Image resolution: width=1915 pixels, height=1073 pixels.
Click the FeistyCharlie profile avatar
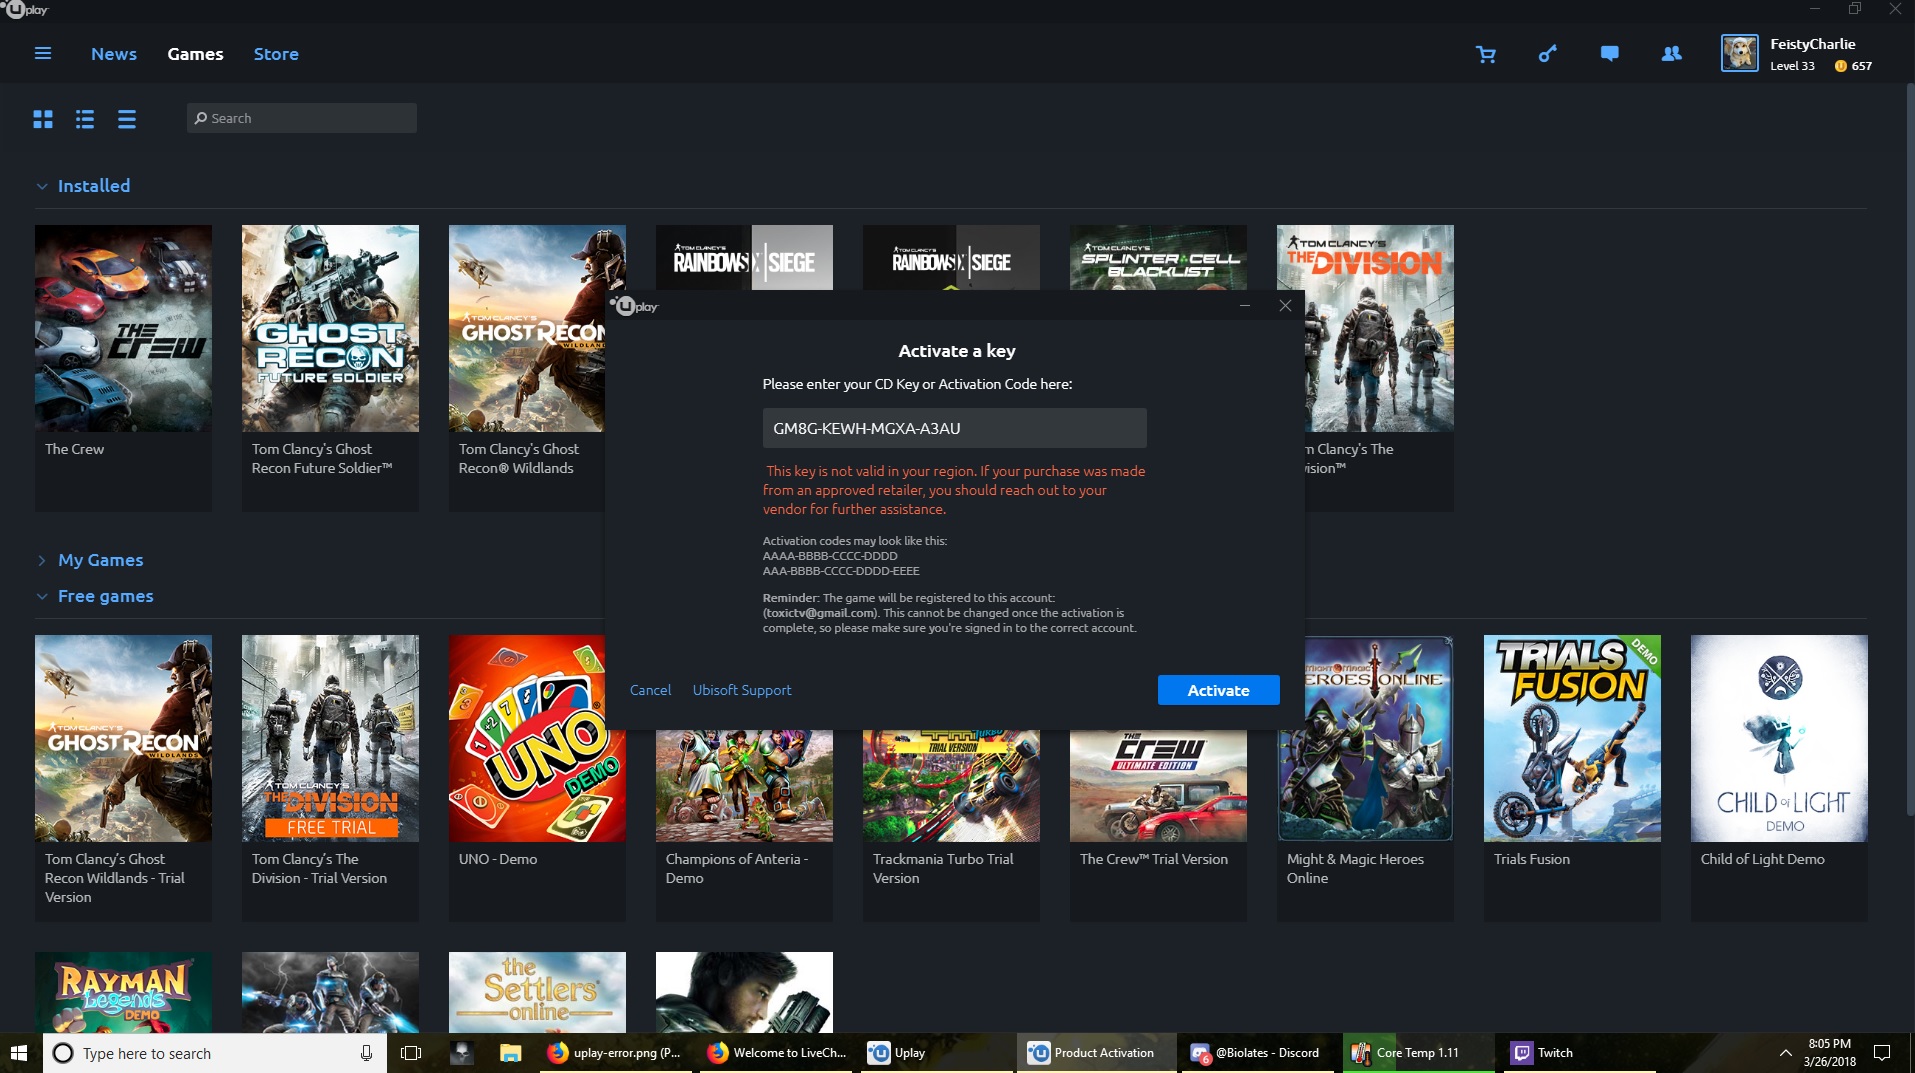tap(1739, 53)
